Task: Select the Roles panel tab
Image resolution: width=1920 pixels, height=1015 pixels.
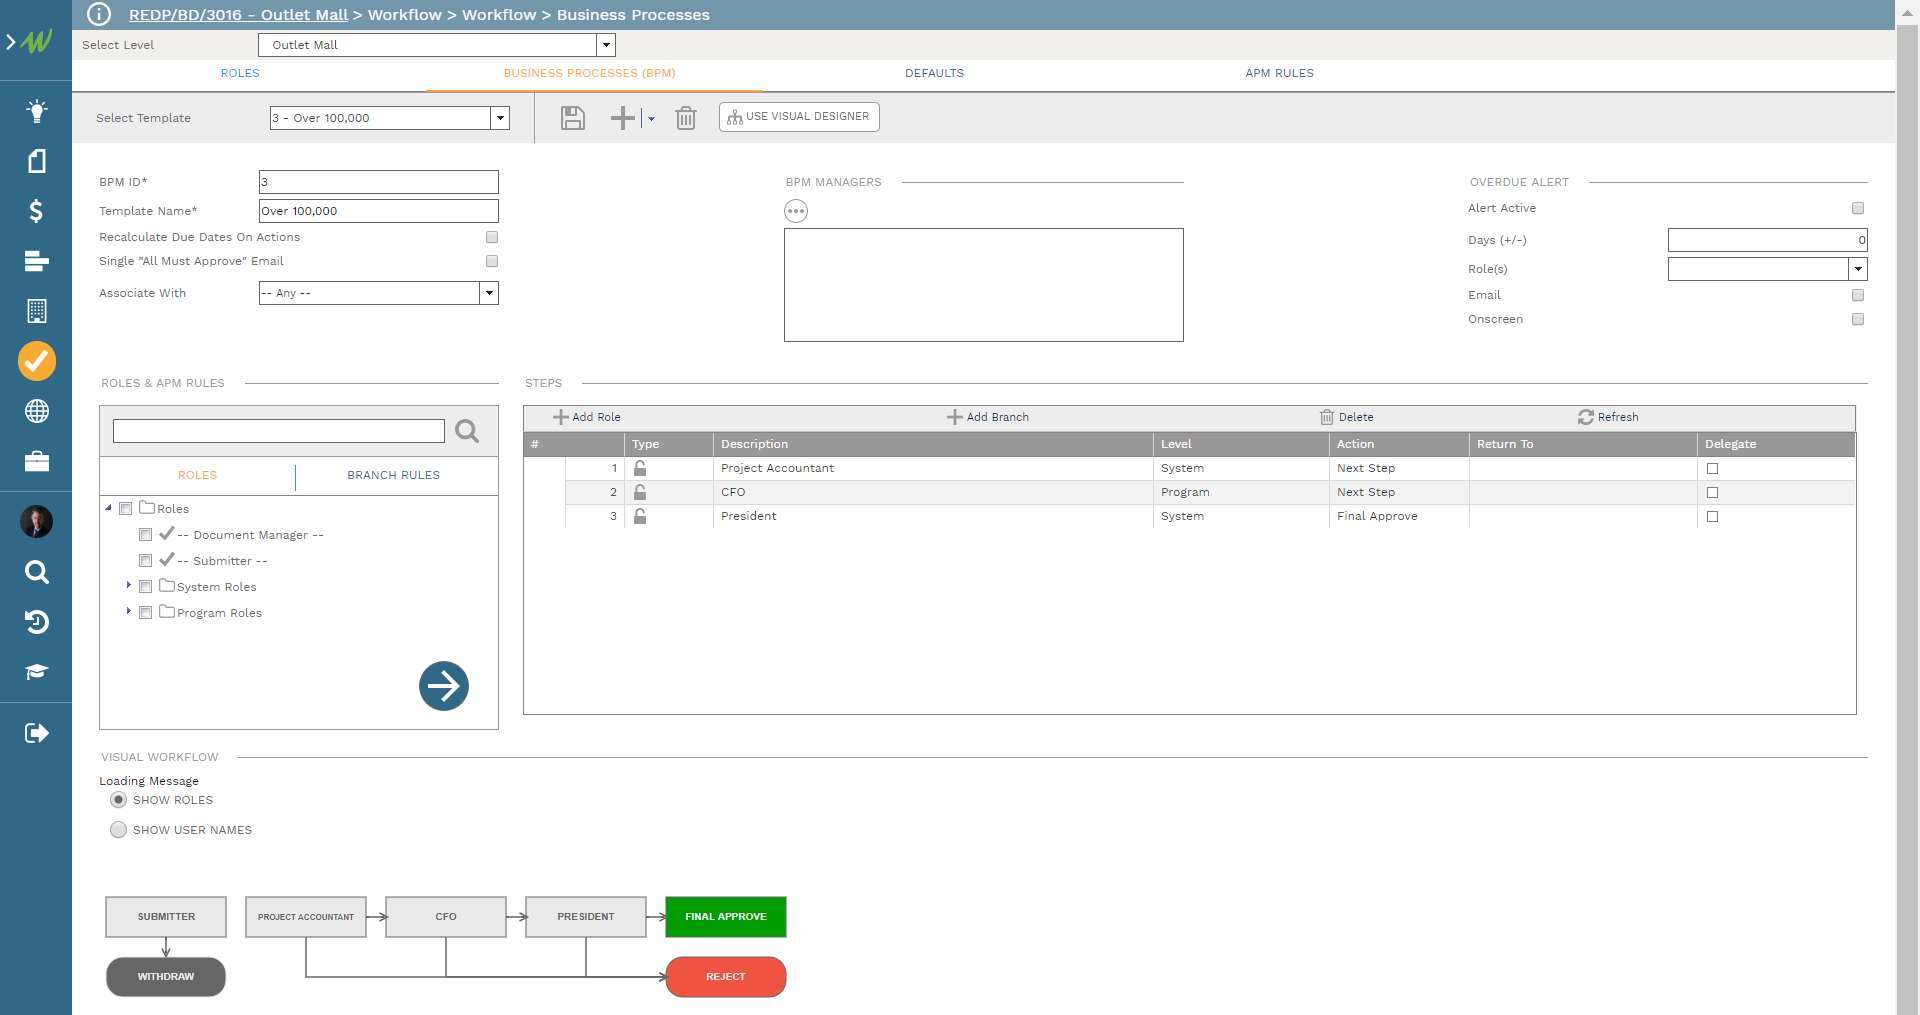Action: coord(197,475)
